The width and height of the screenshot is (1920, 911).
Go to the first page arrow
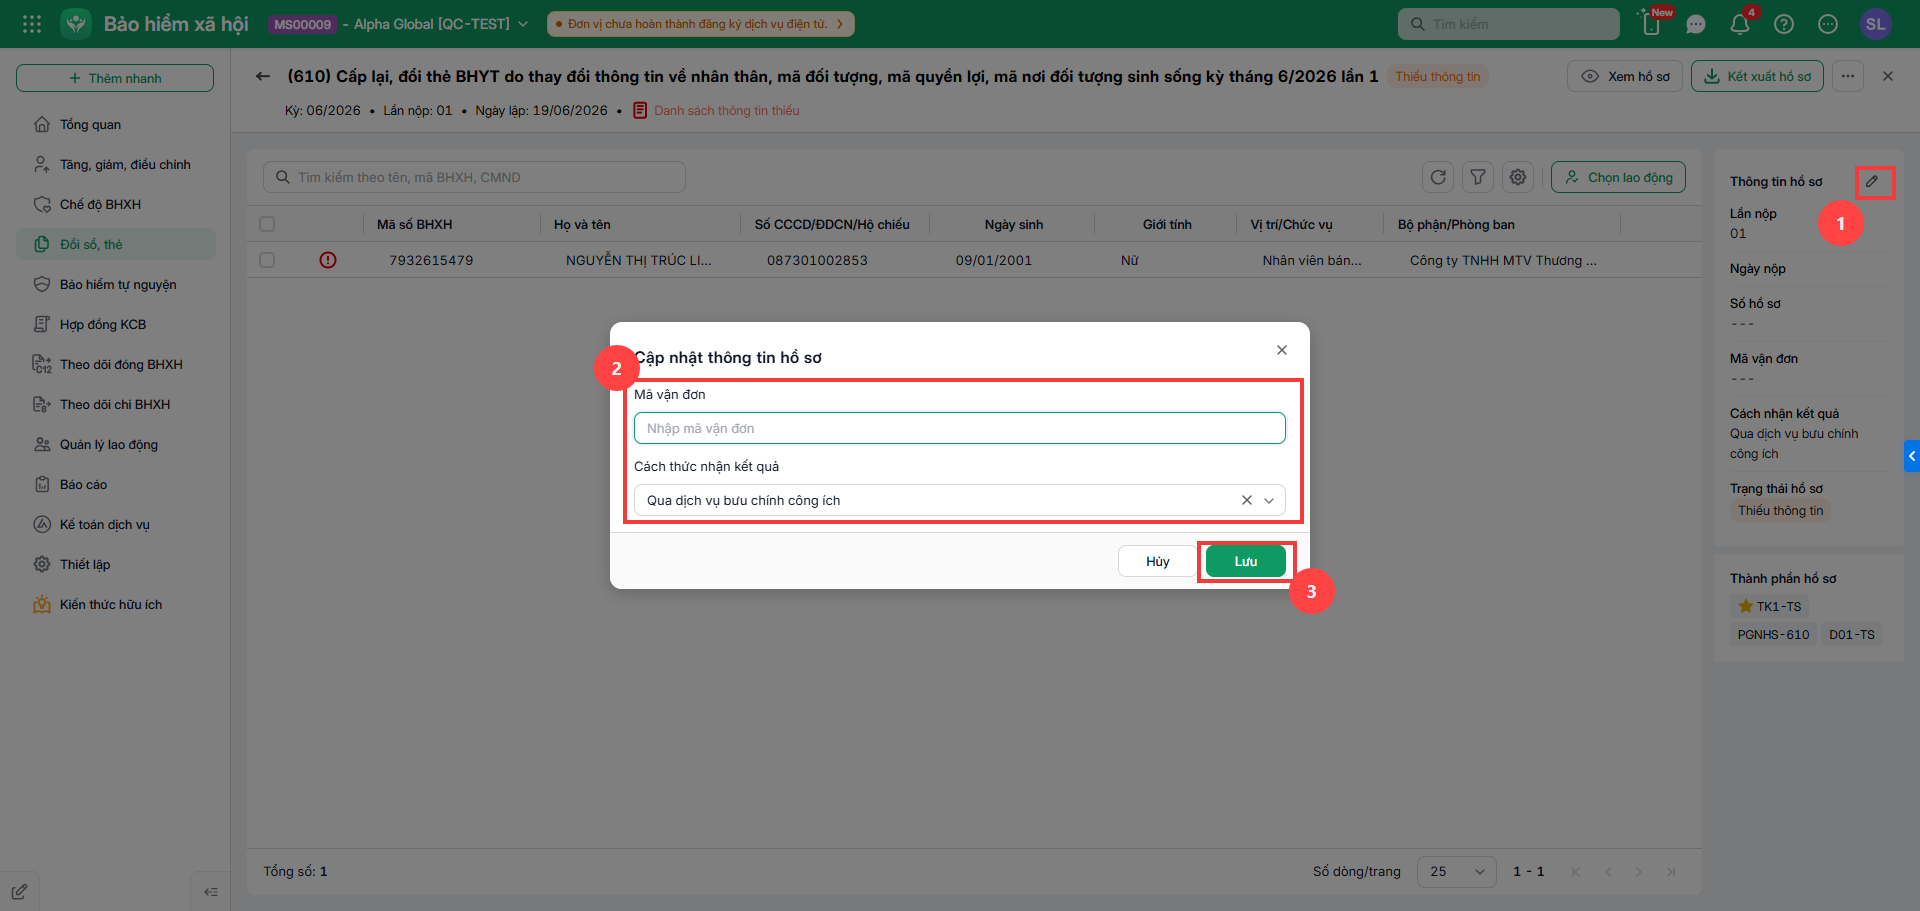tap(1576, 872)
